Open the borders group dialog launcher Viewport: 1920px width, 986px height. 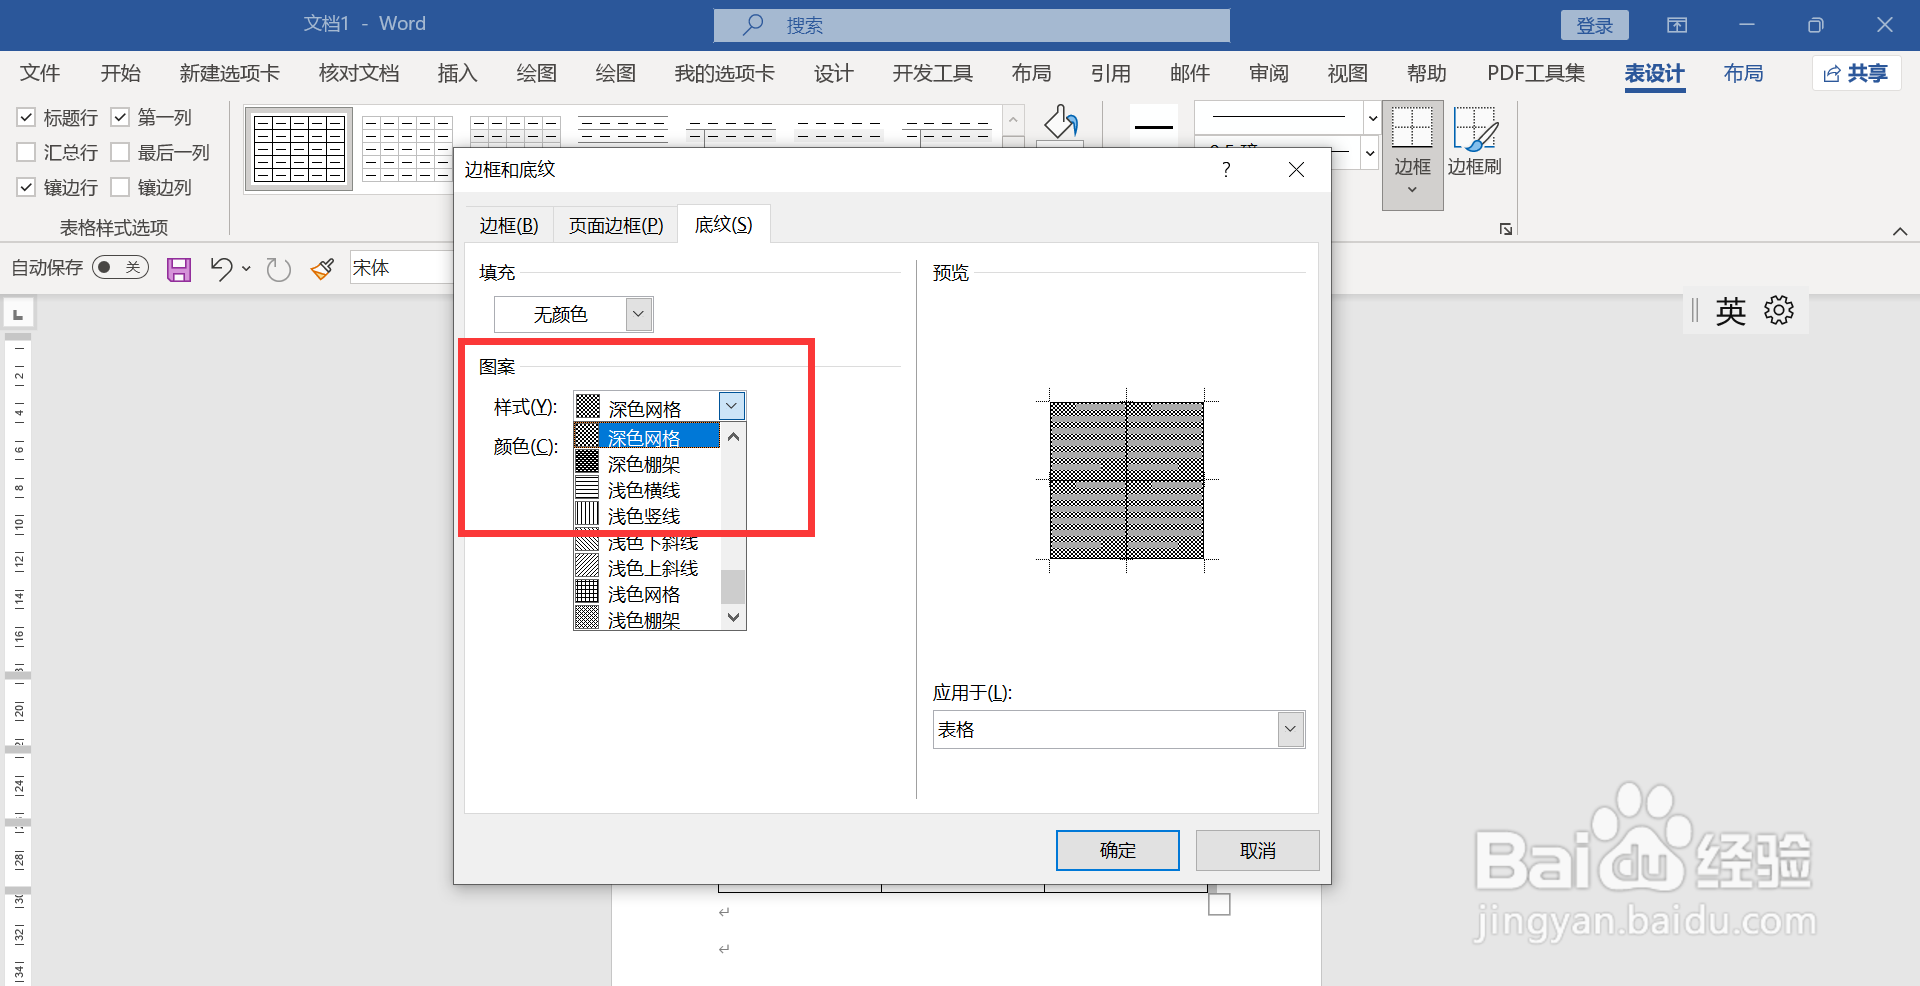tap(1506, 229)
